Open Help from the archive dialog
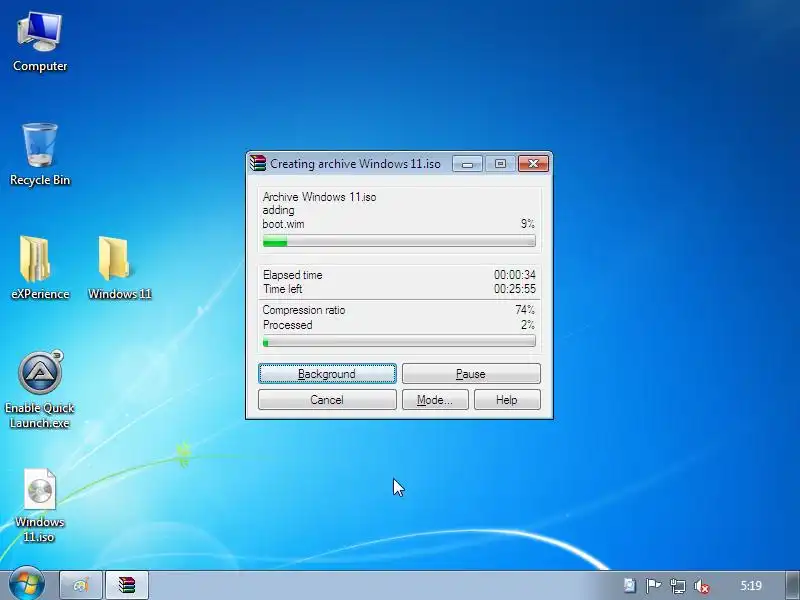Viewport: 800px width, 600px height. (507, 399)
